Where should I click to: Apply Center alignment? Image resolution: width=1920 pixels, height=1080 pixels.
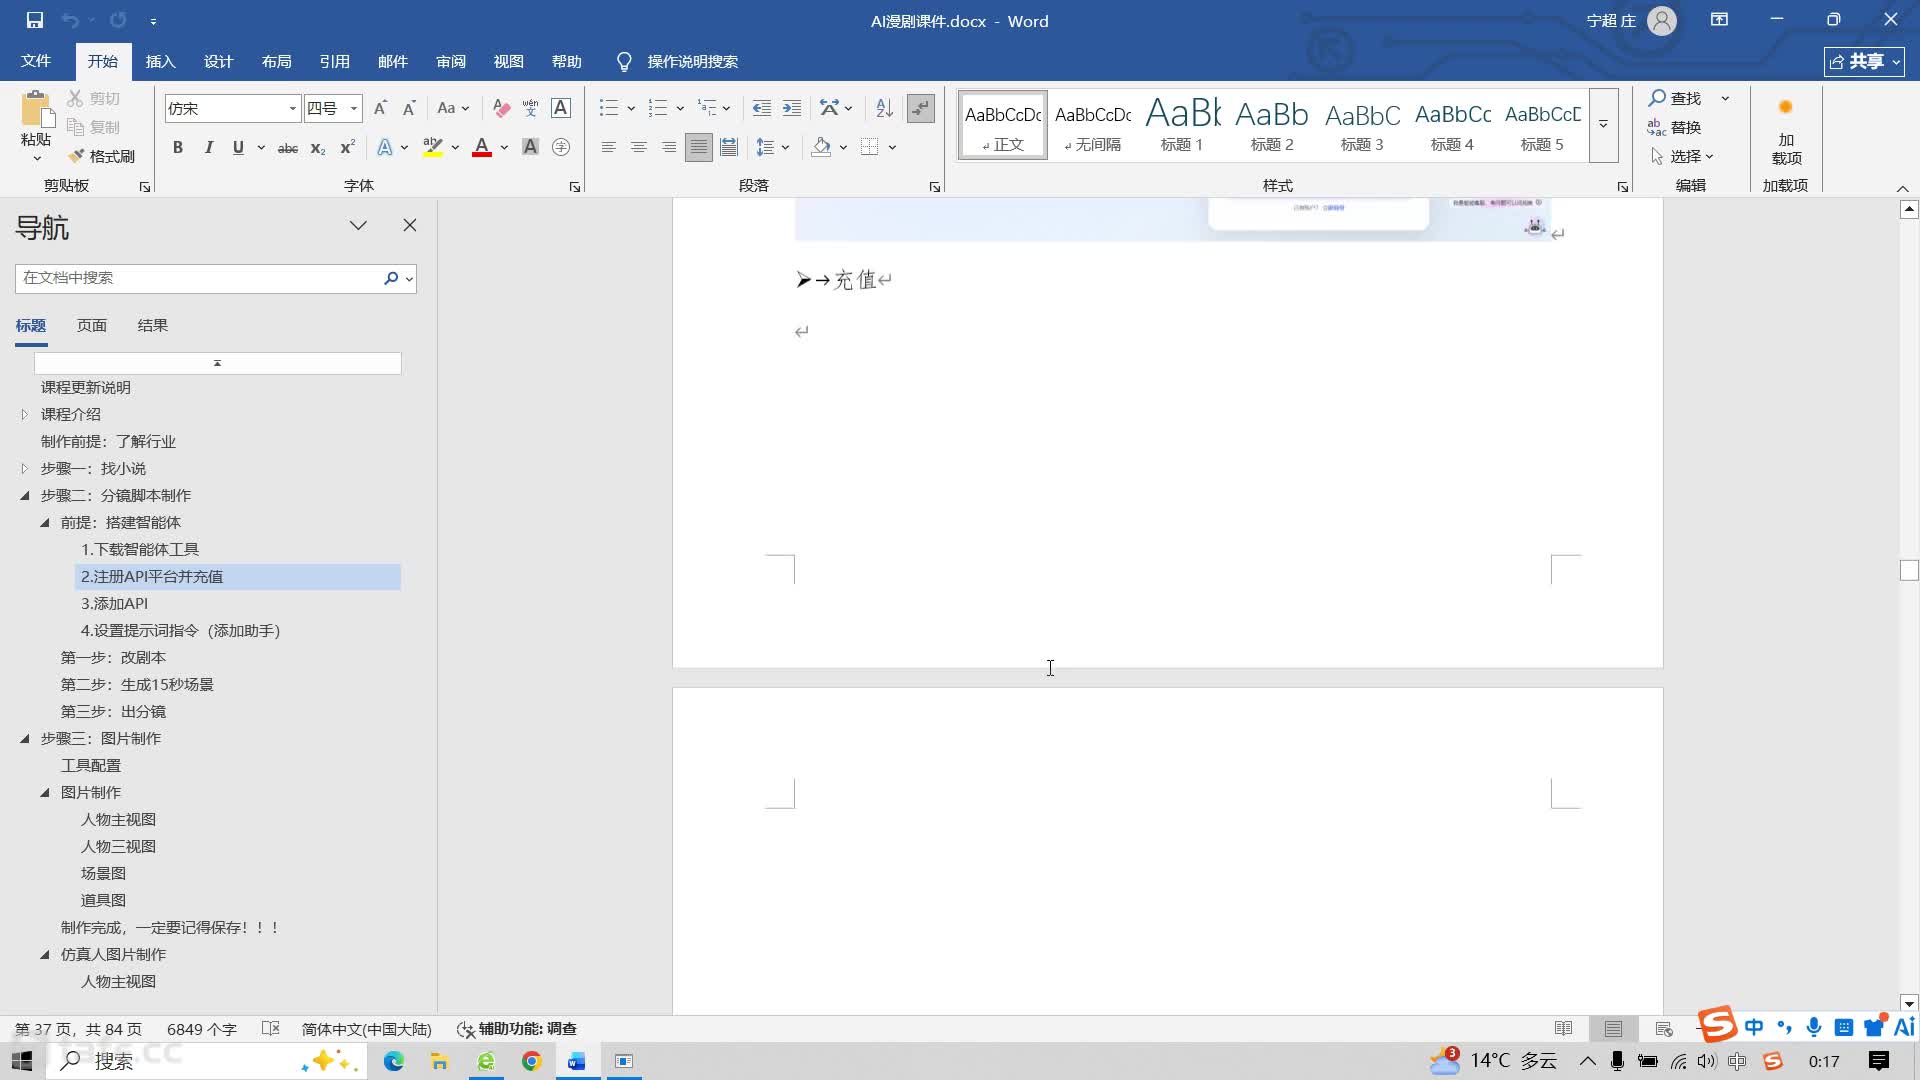coord(638,147)
